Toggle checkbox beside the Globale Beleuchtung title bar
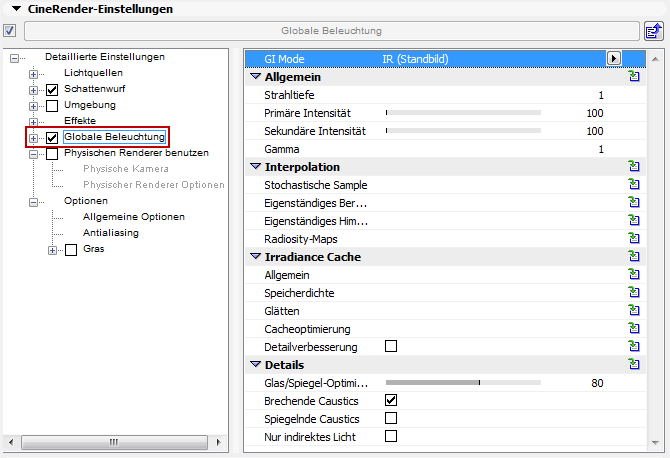This screenshot has width=670, height=458. click(9, 31)
